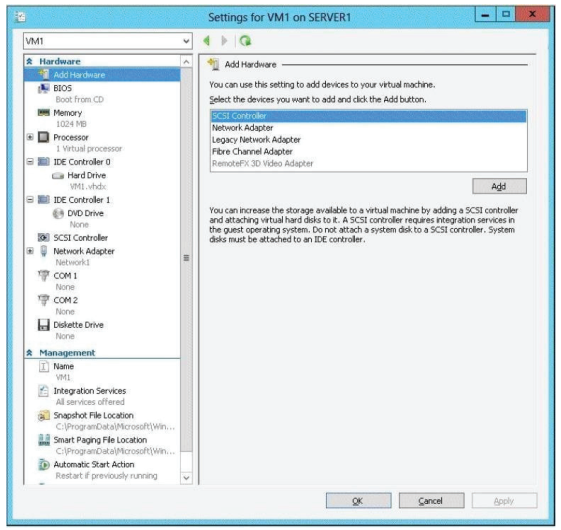561x530 pixels.
Task: Select the SCSI Controller icon in the tree
Action: [x=44, y=238]
